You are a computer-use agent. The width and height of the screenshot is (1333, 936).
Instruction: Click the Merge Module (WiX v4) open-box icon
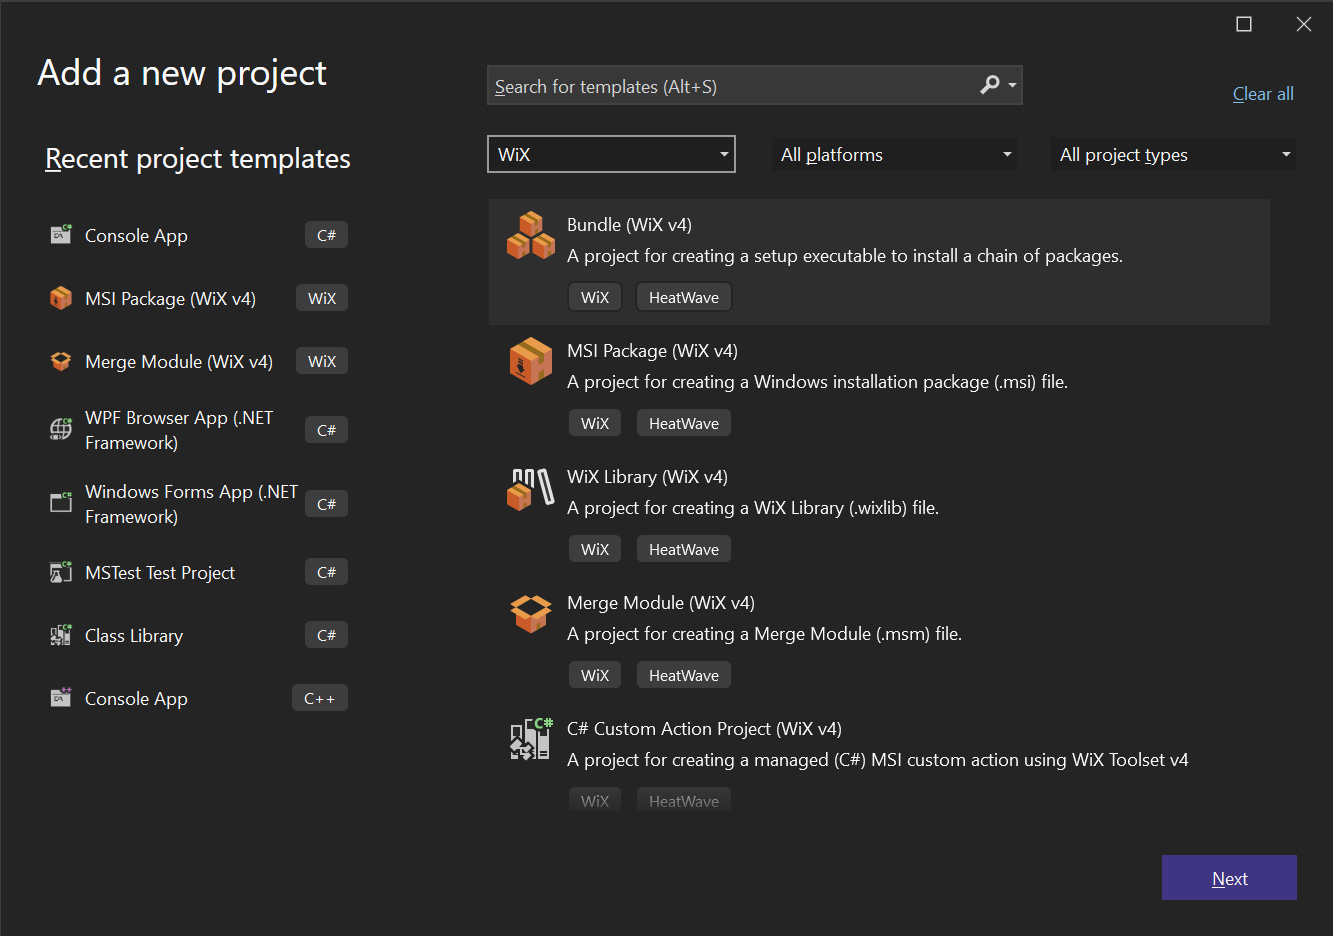[530, 614]
